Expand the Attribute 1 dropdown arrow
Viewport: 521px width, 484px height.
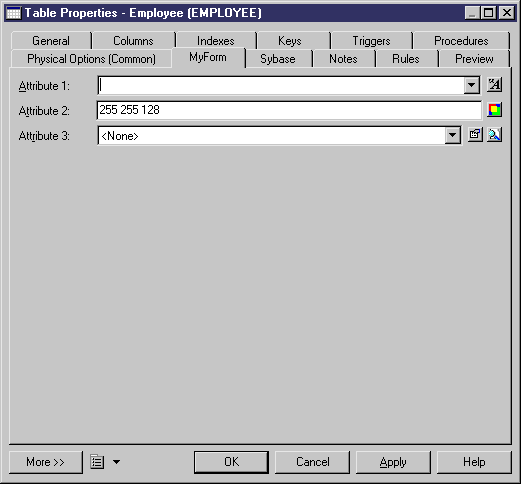pyautogui.click(x=471, y=85)
